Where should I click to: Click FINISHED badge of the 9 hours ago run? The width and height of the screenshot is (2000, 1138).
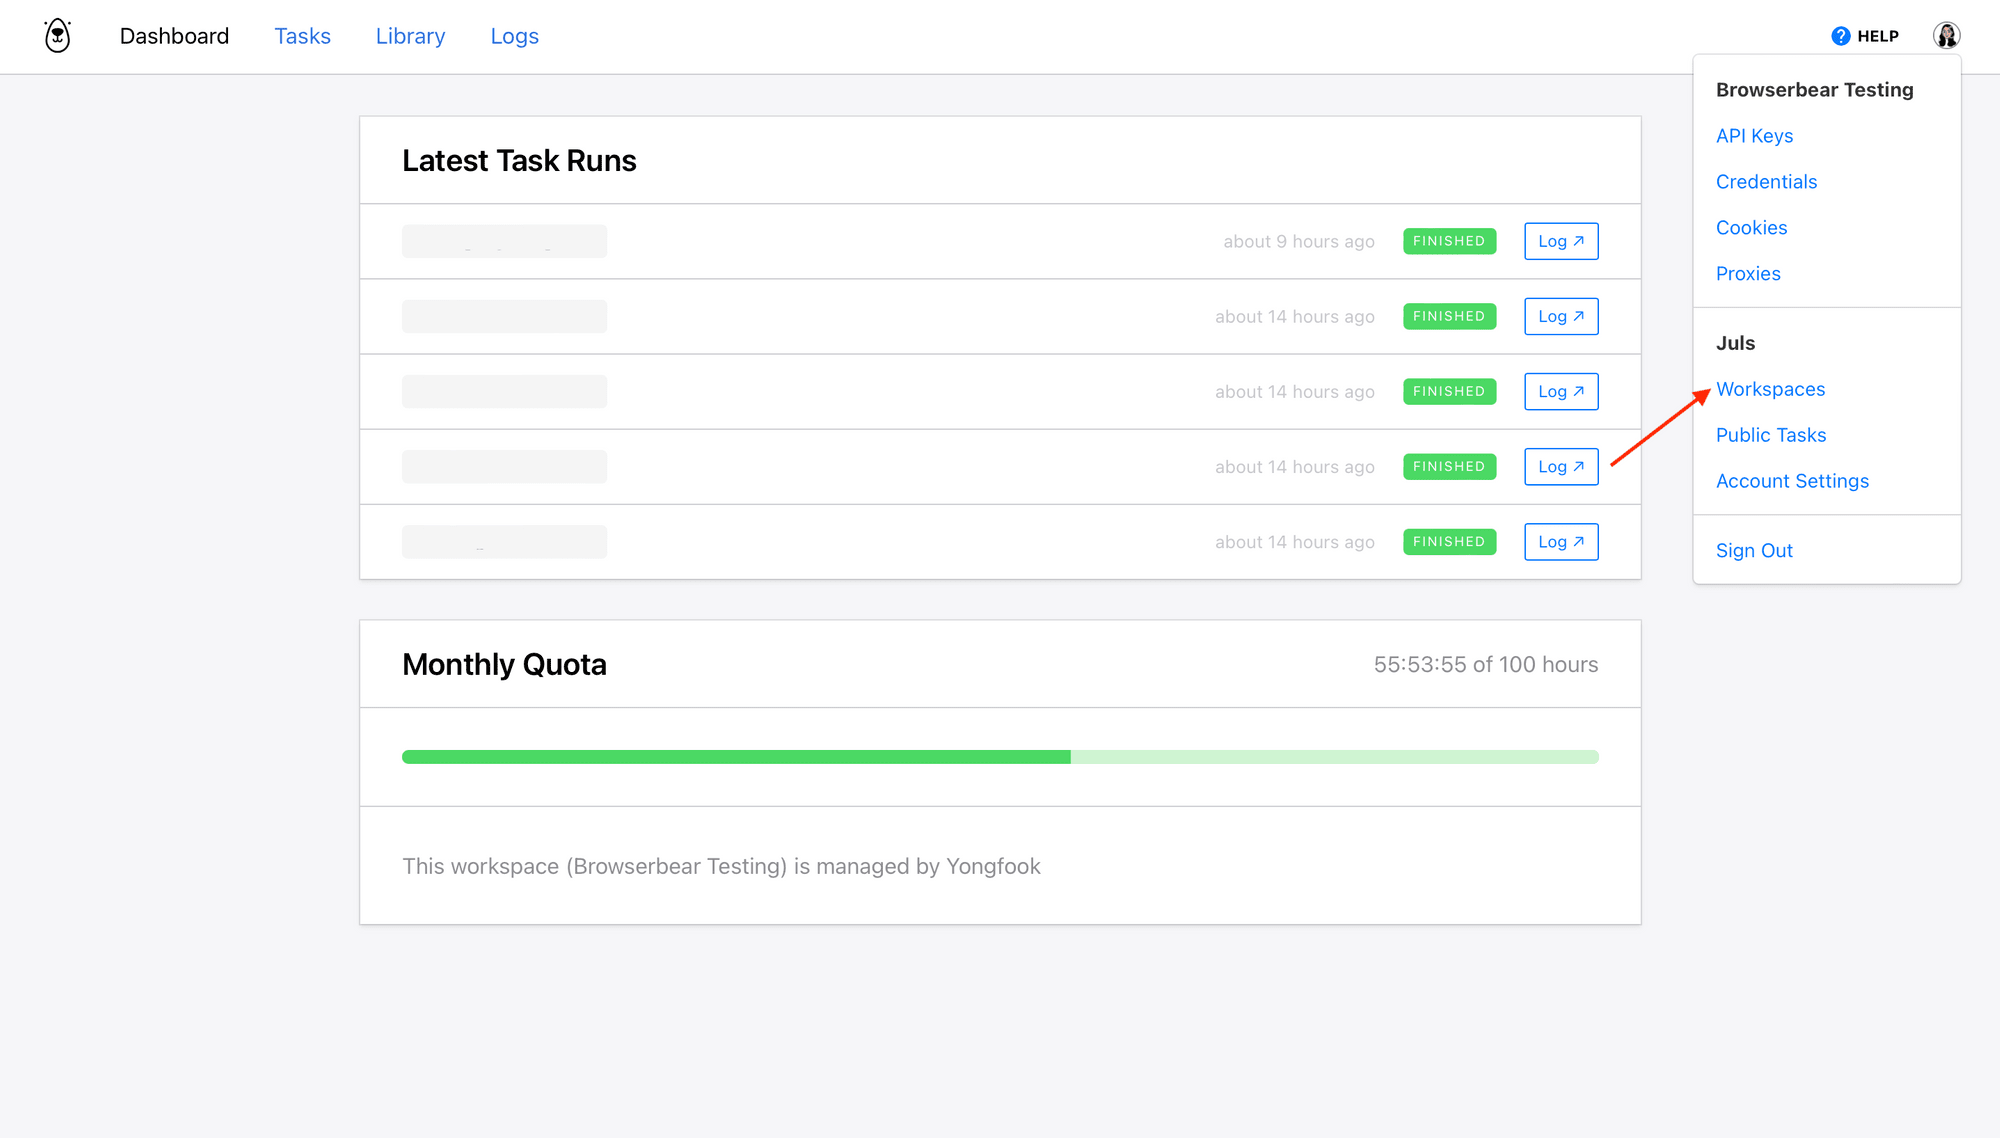1449,241
